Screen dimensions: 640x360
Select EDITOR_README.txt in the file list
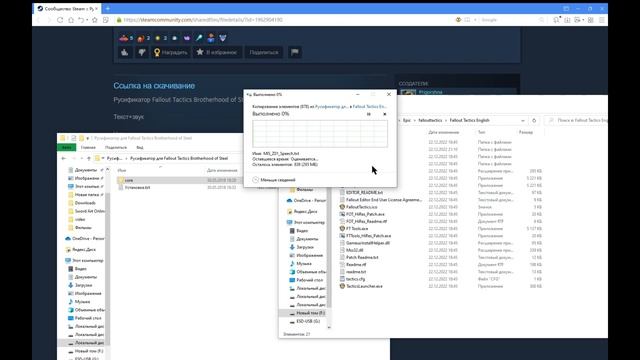point(361,192)
